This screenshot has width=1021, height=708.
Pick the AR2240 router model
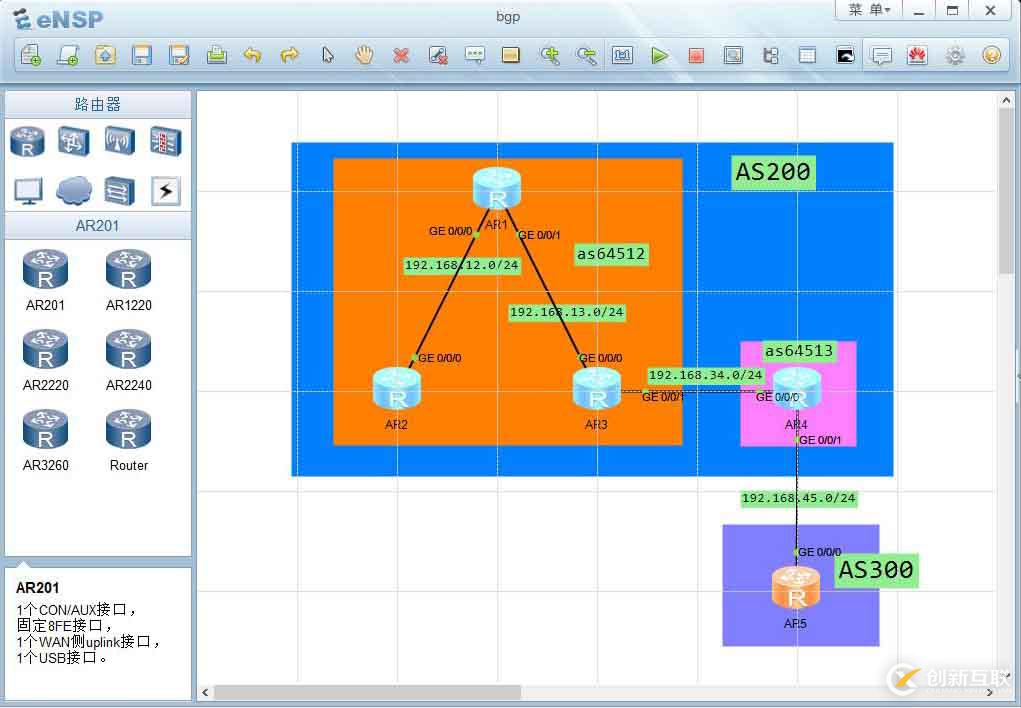tap(128, 360)
